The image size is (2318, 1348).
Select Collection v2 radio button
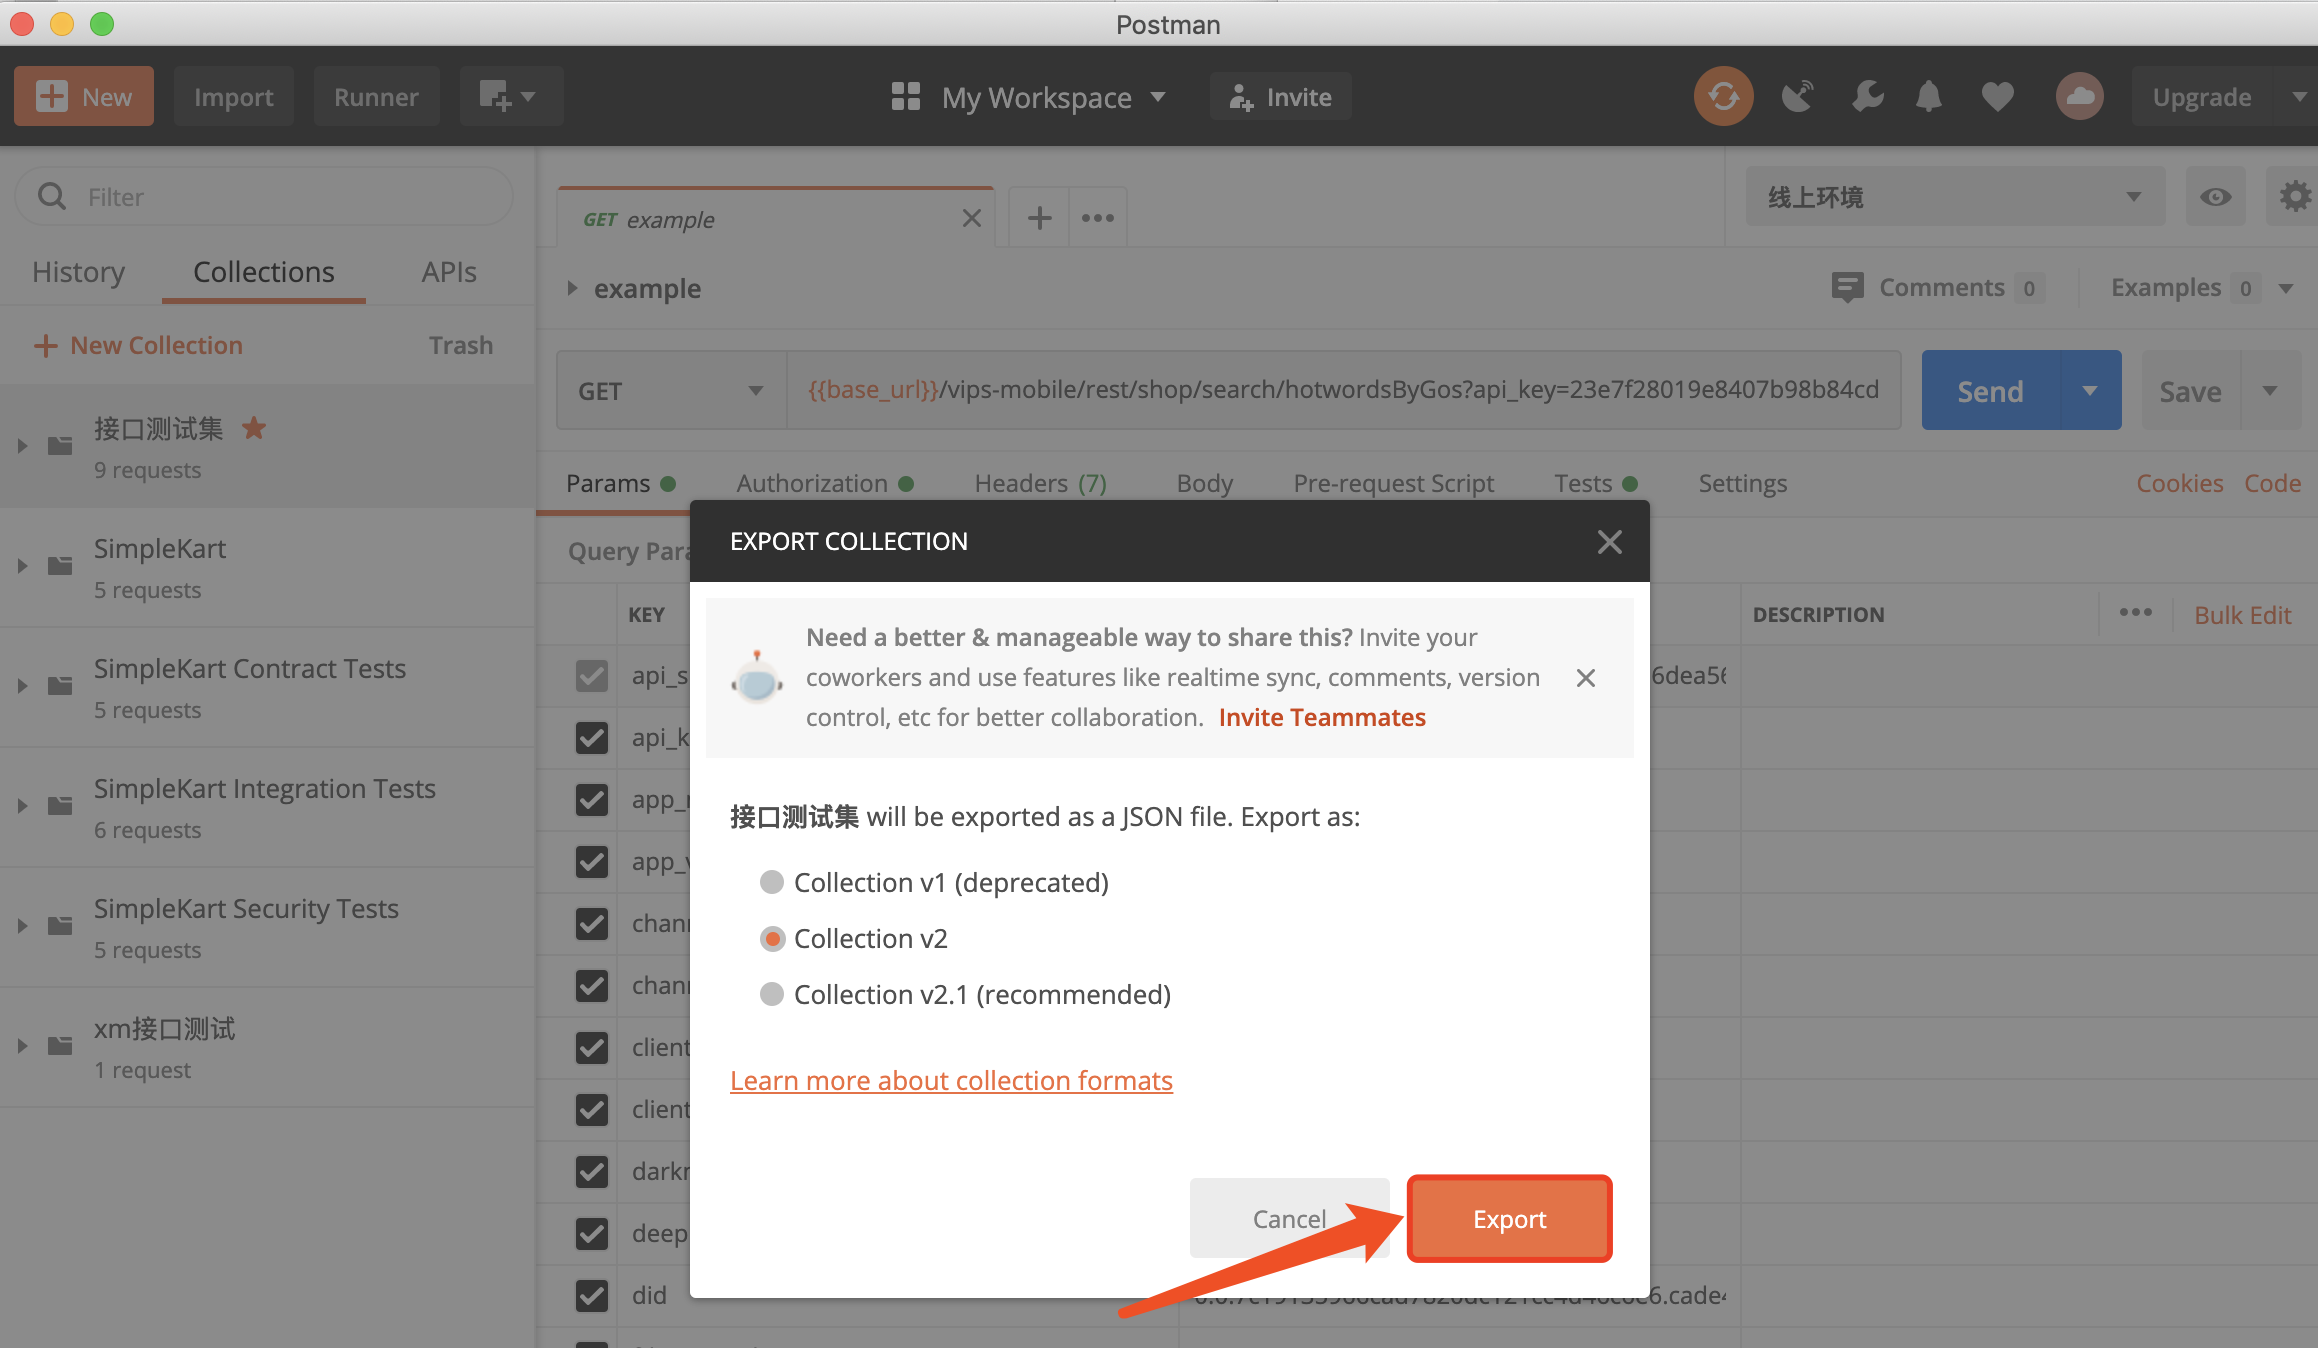[770, 937]
